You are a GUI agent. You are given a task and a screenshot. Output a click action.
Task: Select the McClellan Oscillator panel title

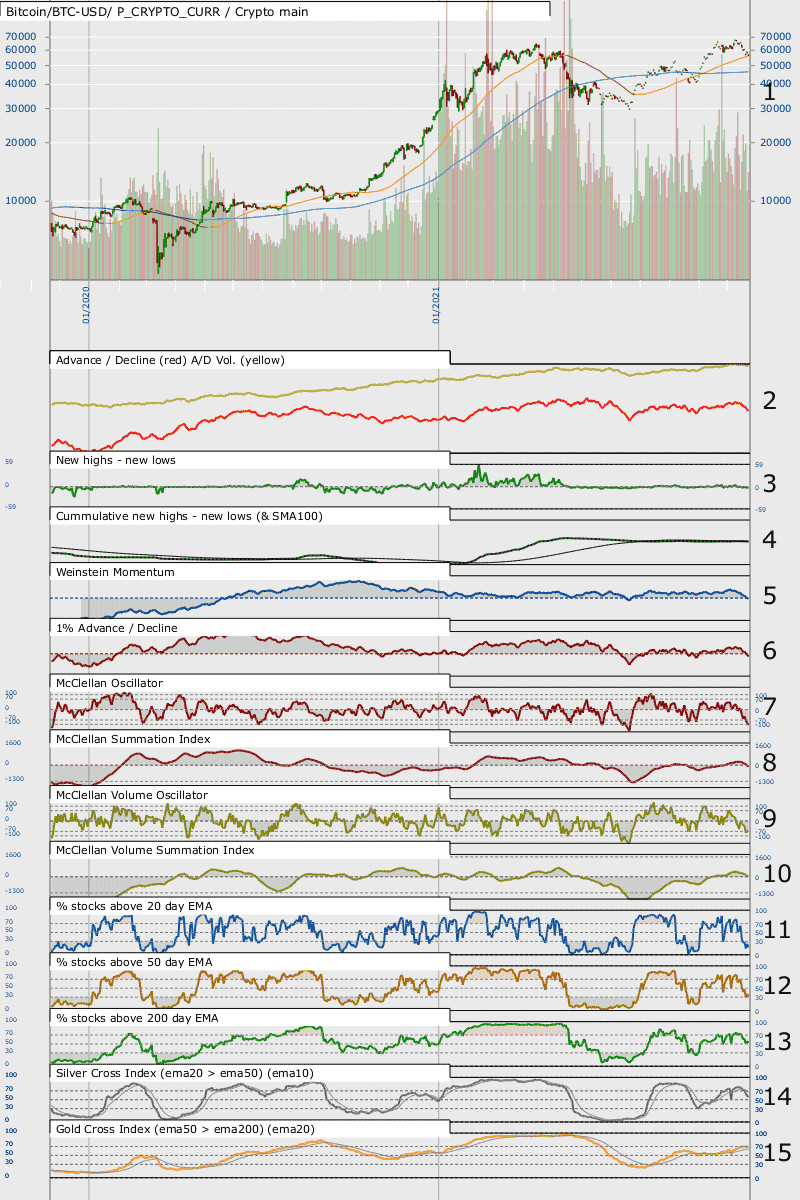click(109, 683)
